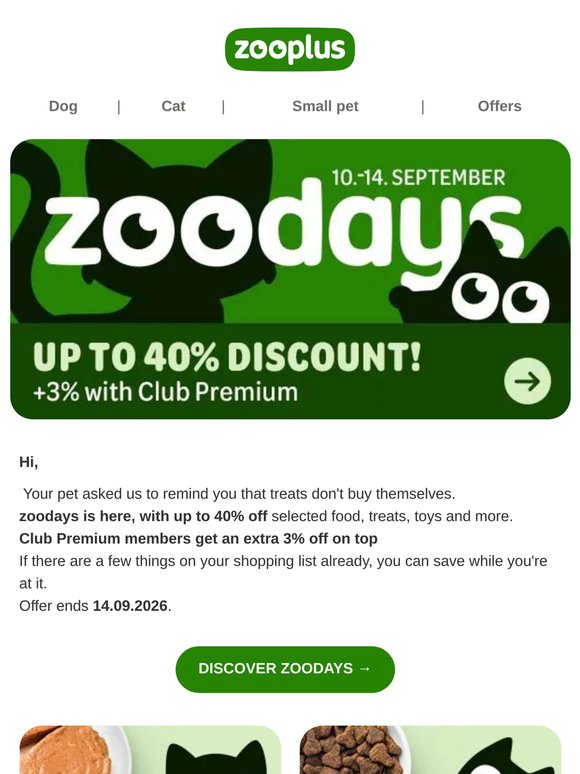Screen dimensions: 580x774
Task: Click the DISCOVER ZOODAYS button
Action: pyautogui.click(x=285, y=669)
